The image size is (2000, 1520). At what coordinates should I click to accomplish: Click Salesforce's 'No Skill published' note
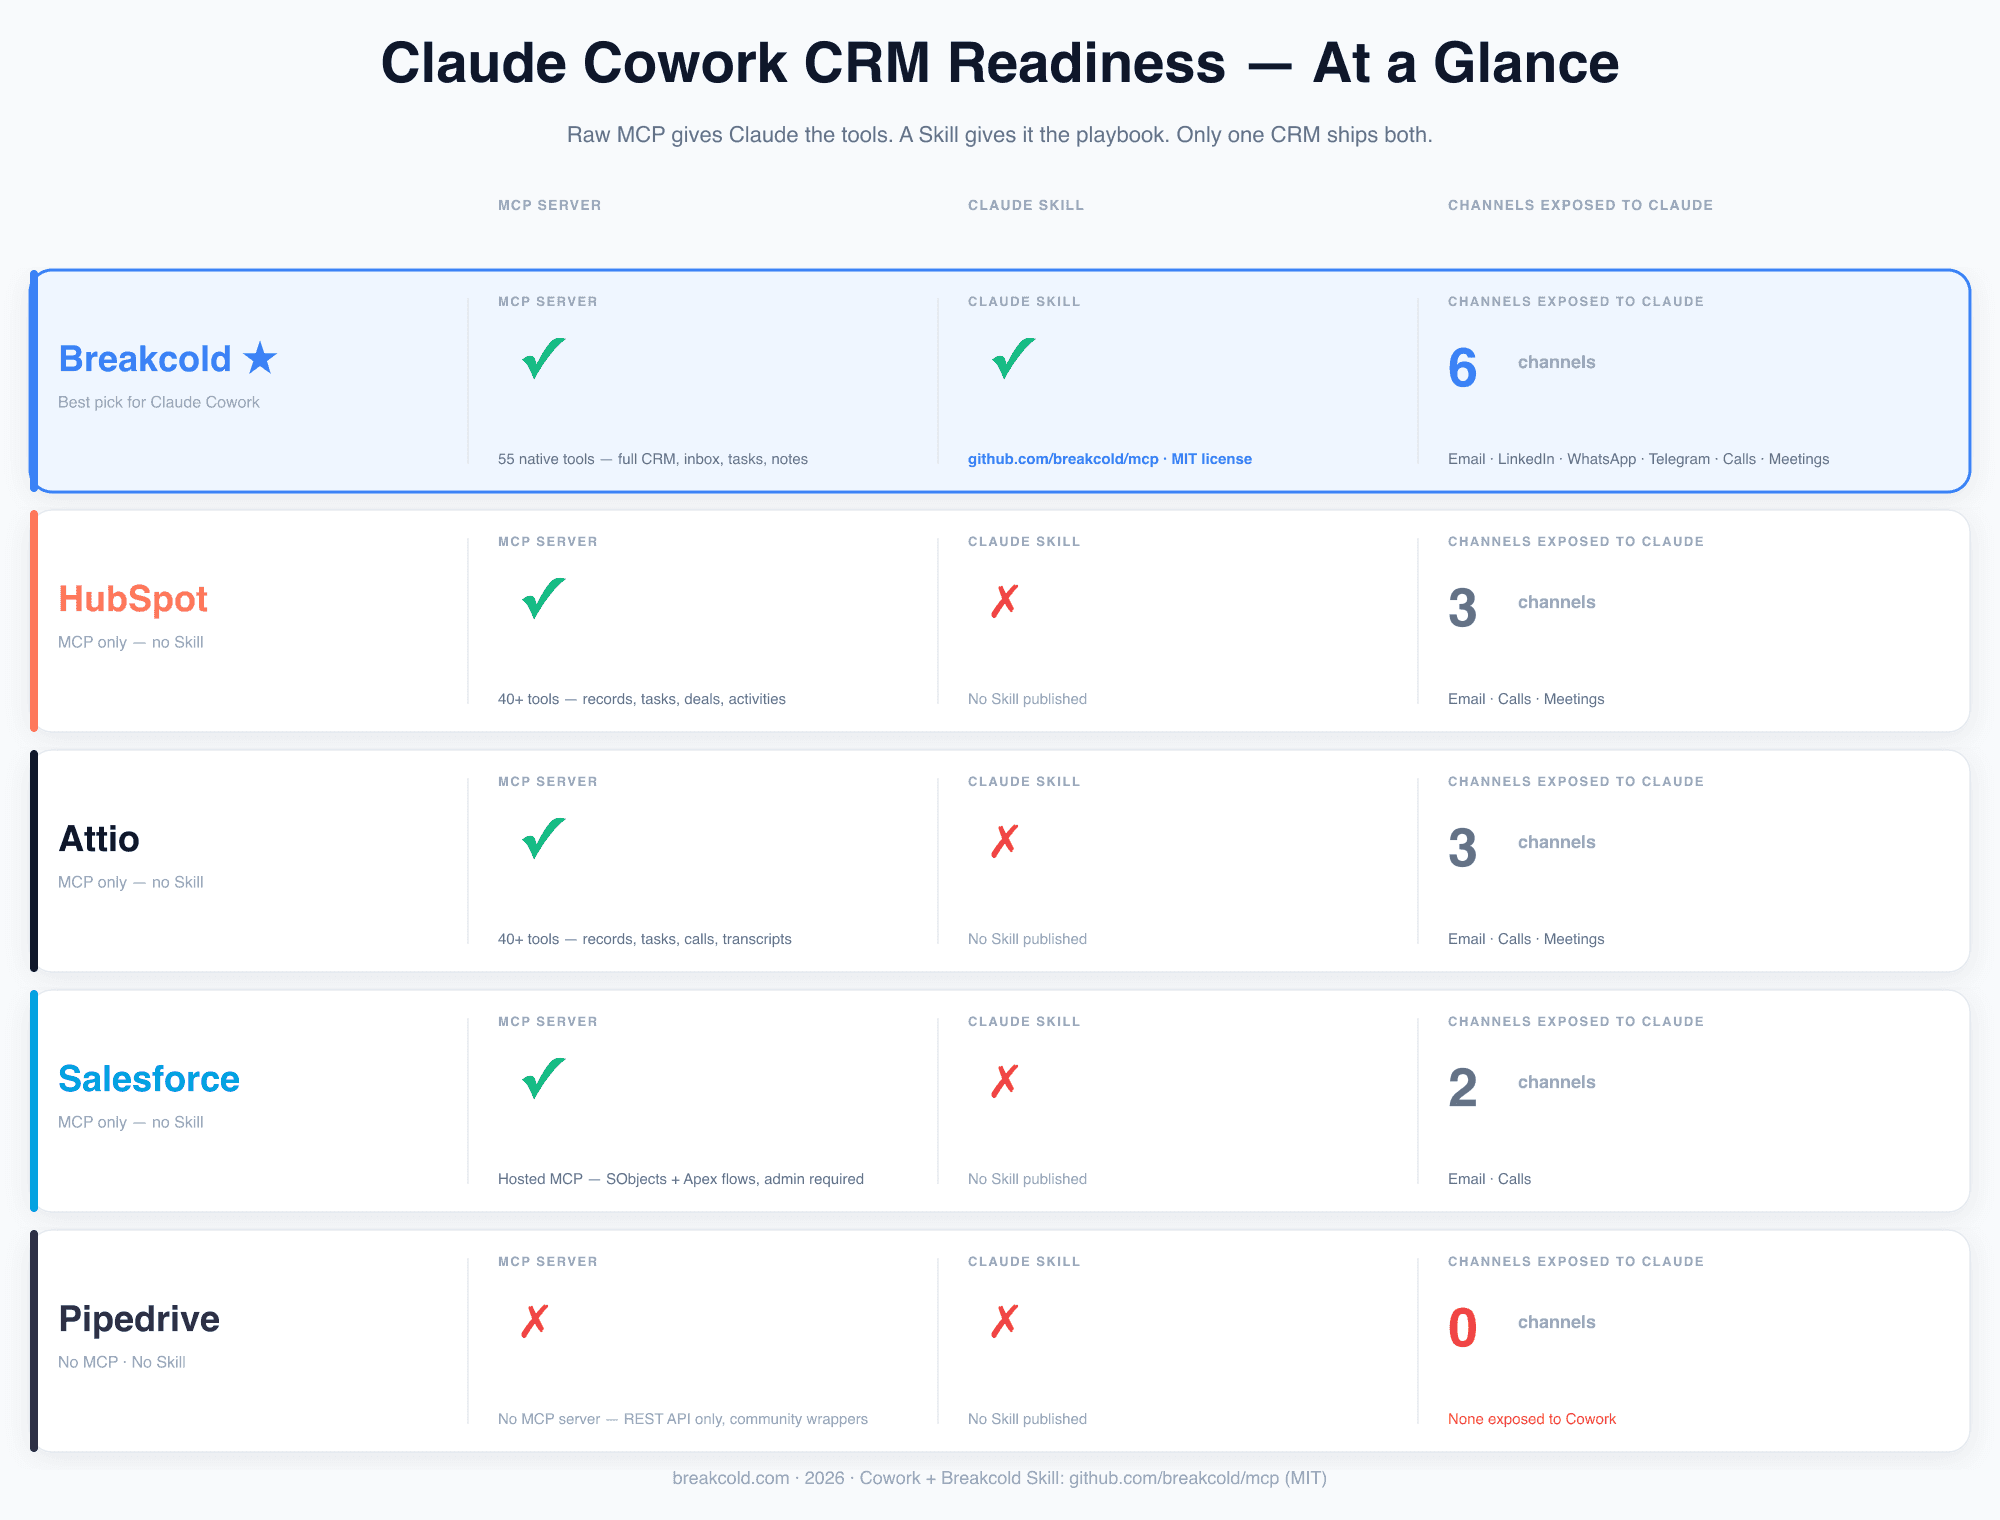(x=1027, y=1179)
